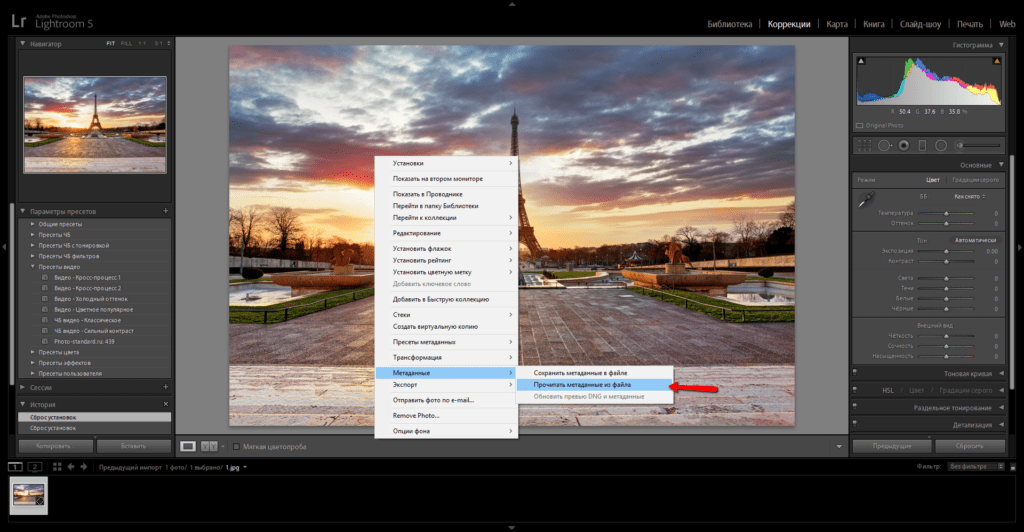This screenshot has height=532, width=1024.
Task: Click the Предыдущие button
Action: point(891,446)
